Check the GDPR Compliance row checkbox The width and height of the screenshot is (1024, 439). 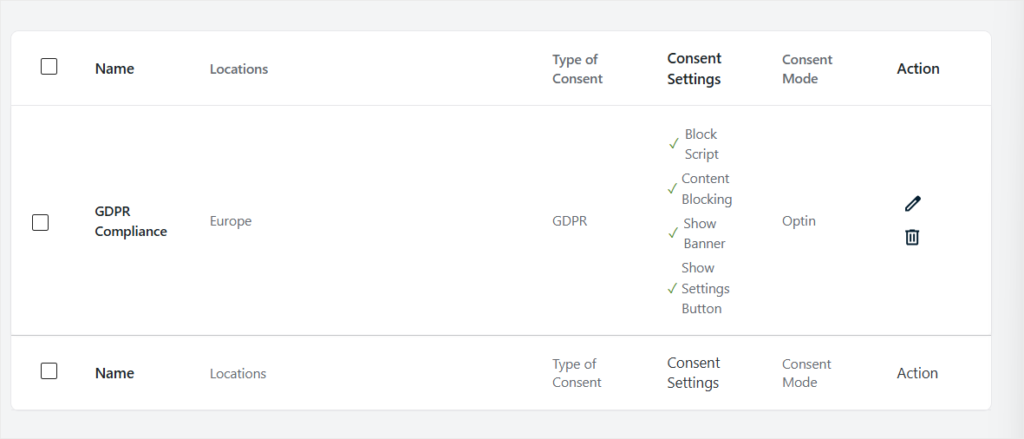pos(40,223)
